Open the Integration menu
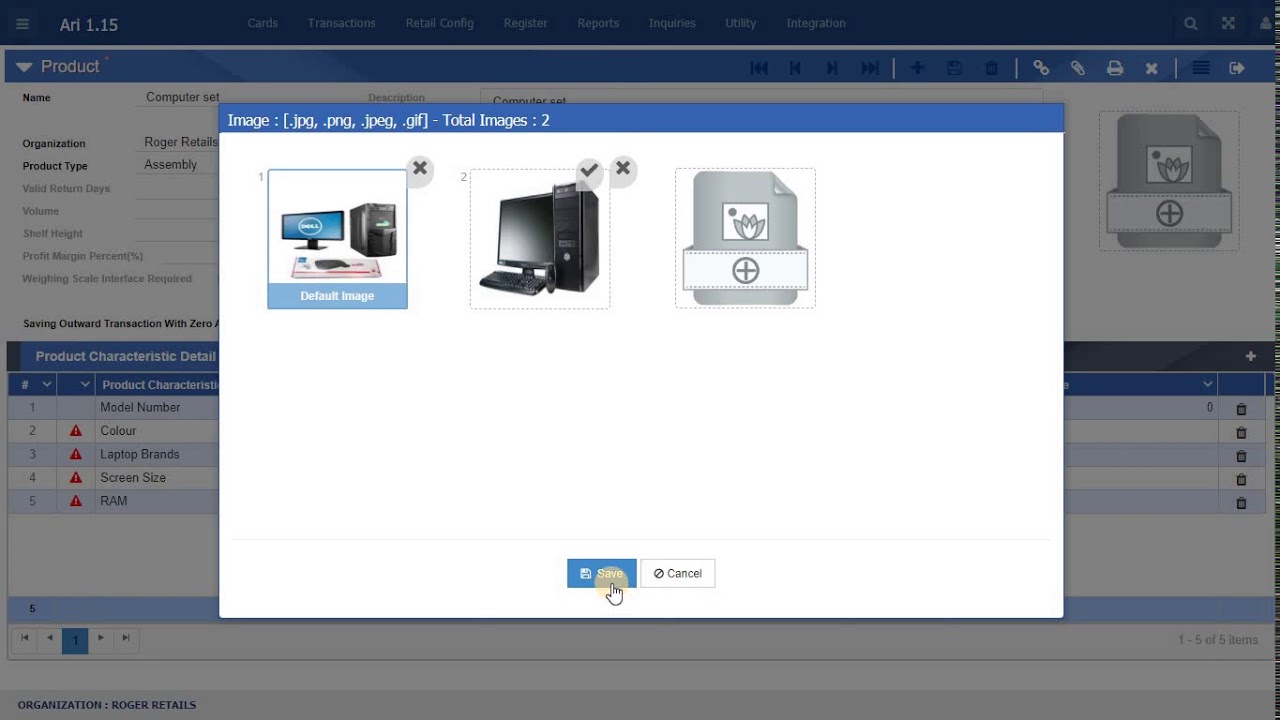This screenshot has height=720, width=1280. point(816,23)
